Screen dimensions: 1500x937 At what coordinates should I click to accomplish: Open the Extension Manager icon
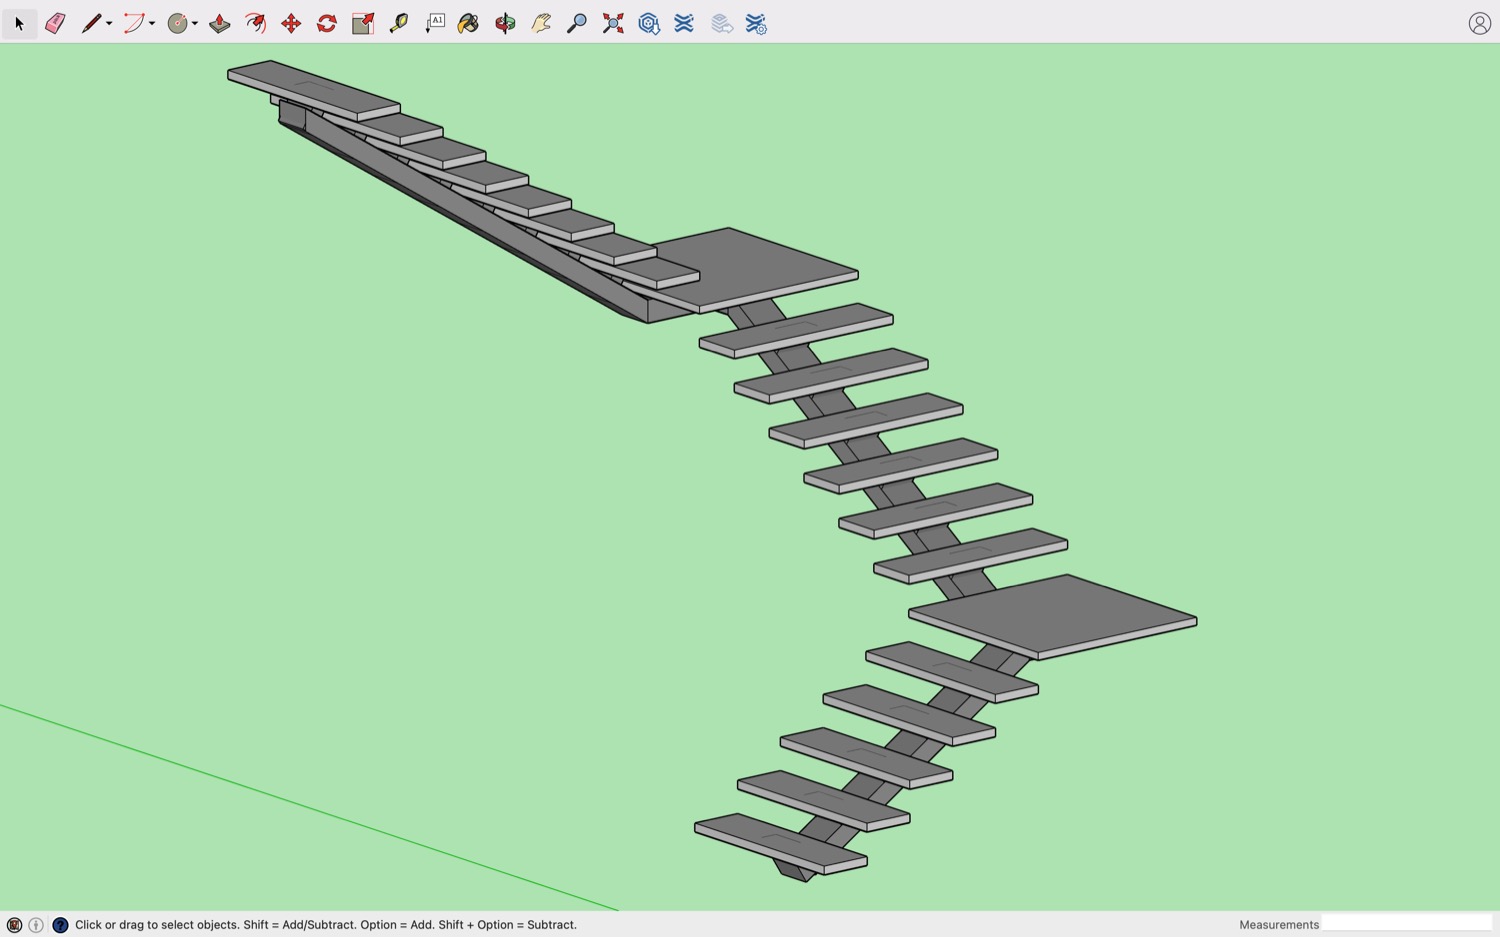pyautogui.click(x=756, y=23)
